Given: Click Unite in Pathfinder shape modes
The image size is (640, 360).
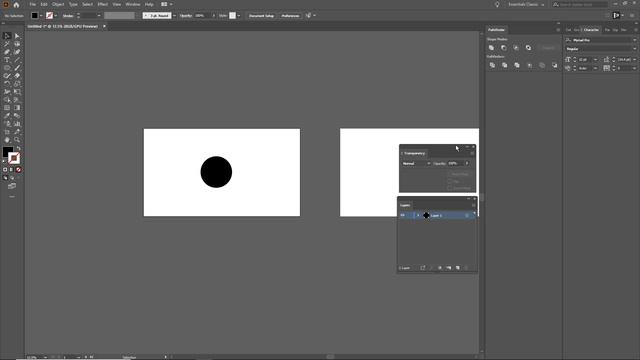Looking at the screenshot, I should [x=491, y=48].
